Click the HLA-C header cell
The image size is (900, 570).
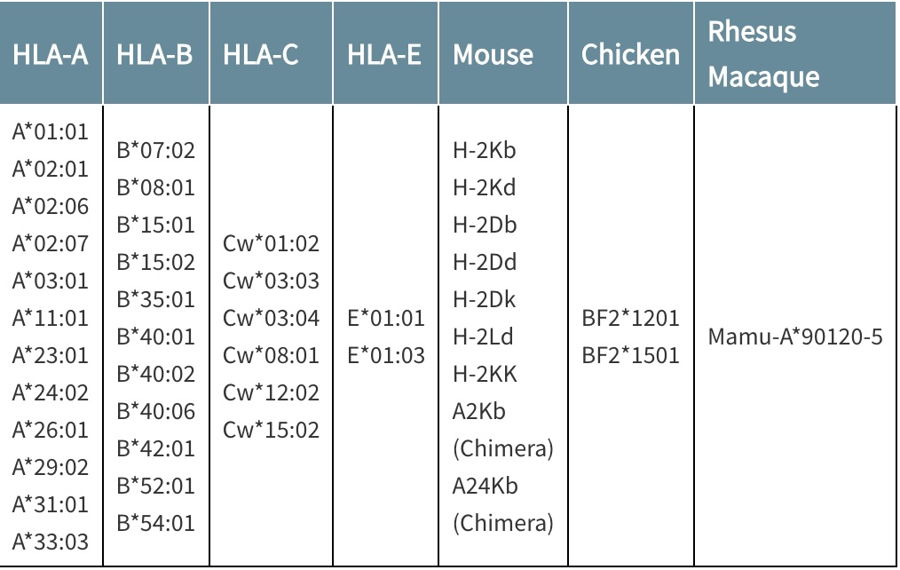261,55
